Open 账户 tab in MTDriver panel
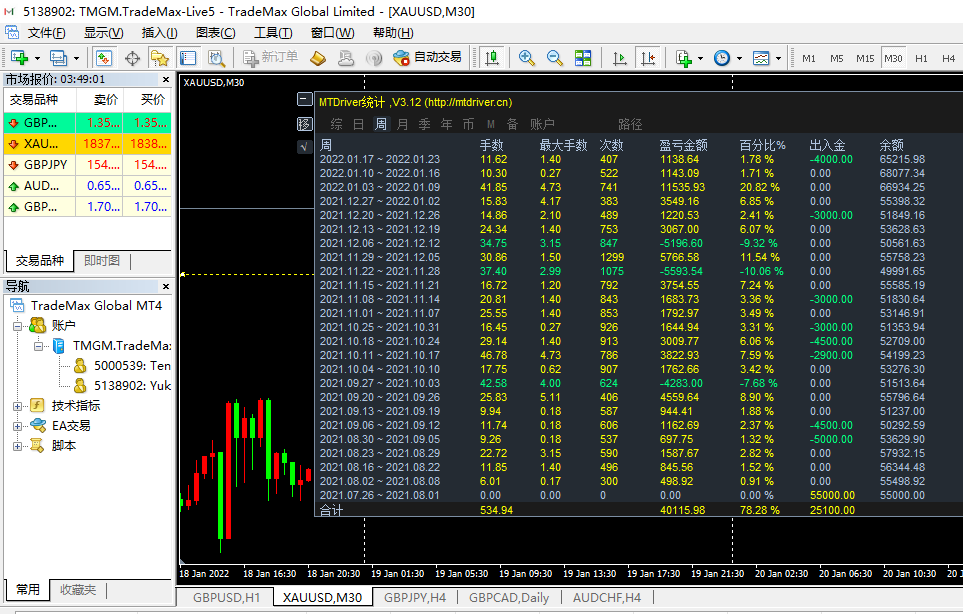Screen dimensions: 963x614 click(x=542, y=124)
